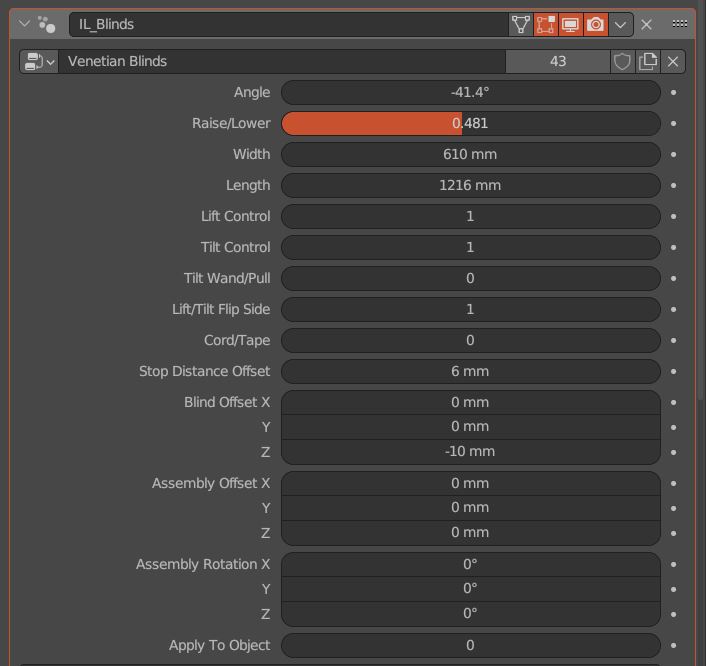Collapse the IL_Blinds modifier panel
This screenshot has height=666, width=706.
[x=24, y=24]
